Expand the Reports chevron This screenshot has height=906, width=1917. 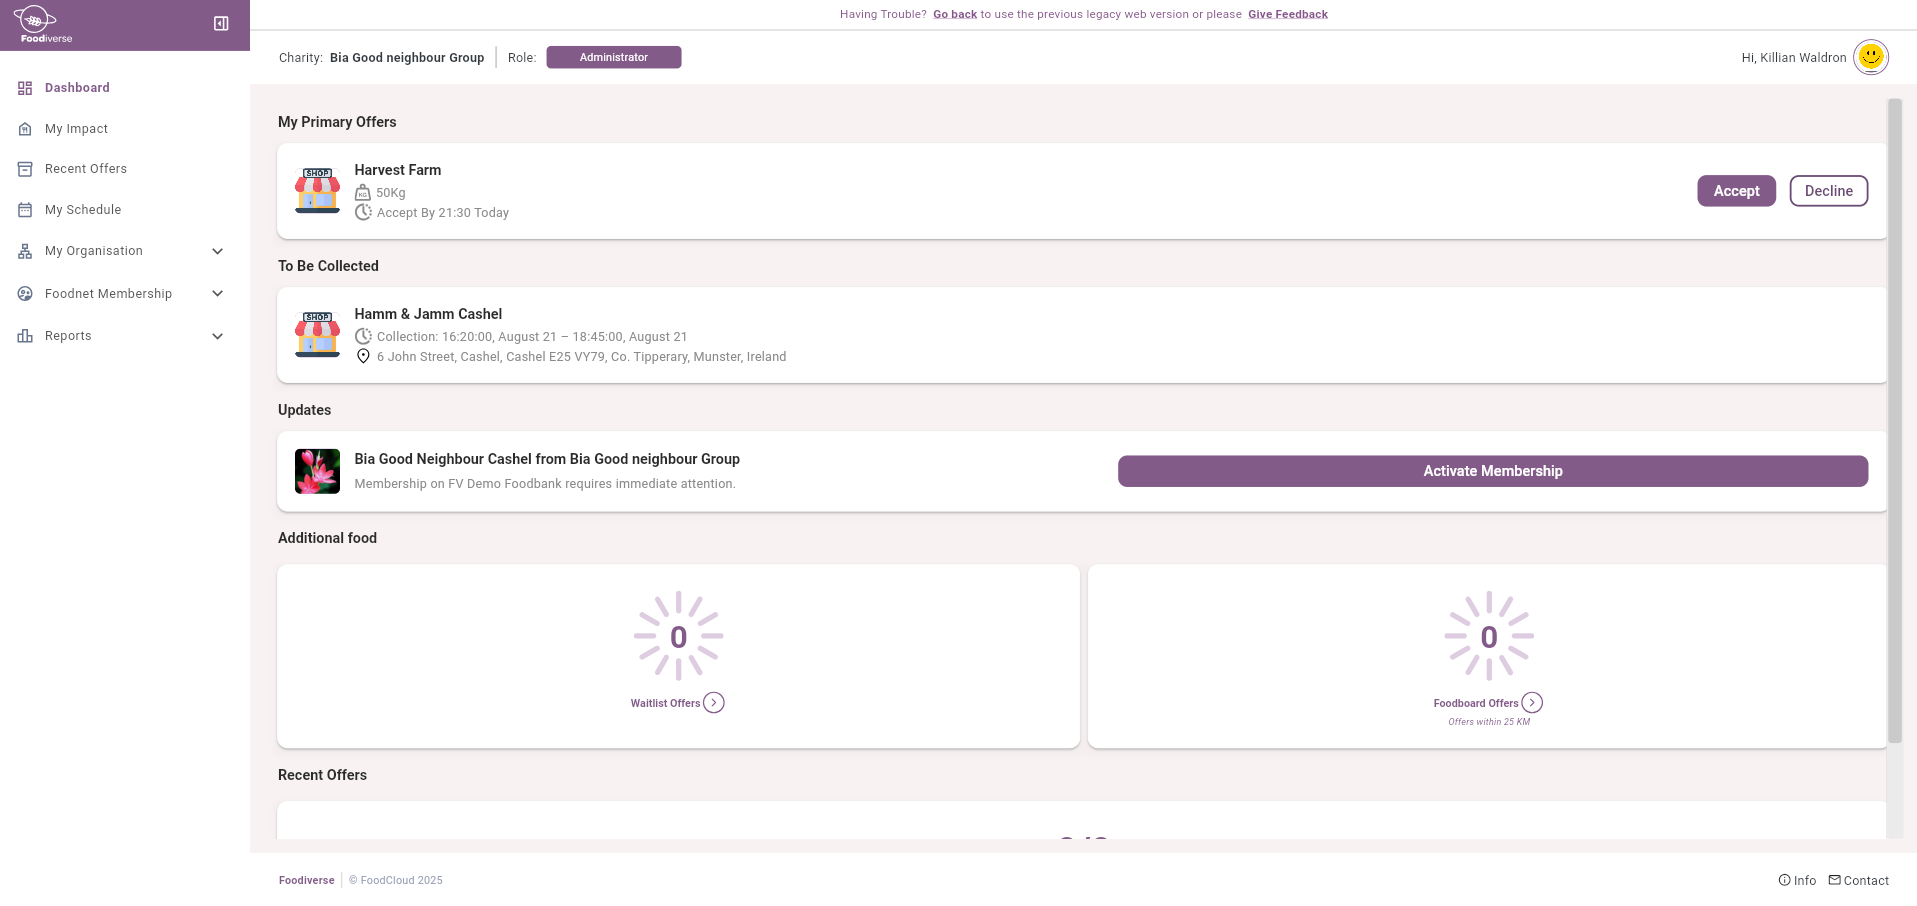coord(217,336)
